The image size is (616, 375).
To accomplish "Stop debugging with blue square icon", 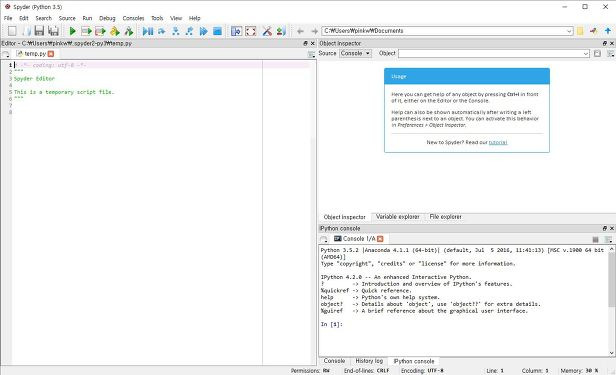I will tap(217, 31).
